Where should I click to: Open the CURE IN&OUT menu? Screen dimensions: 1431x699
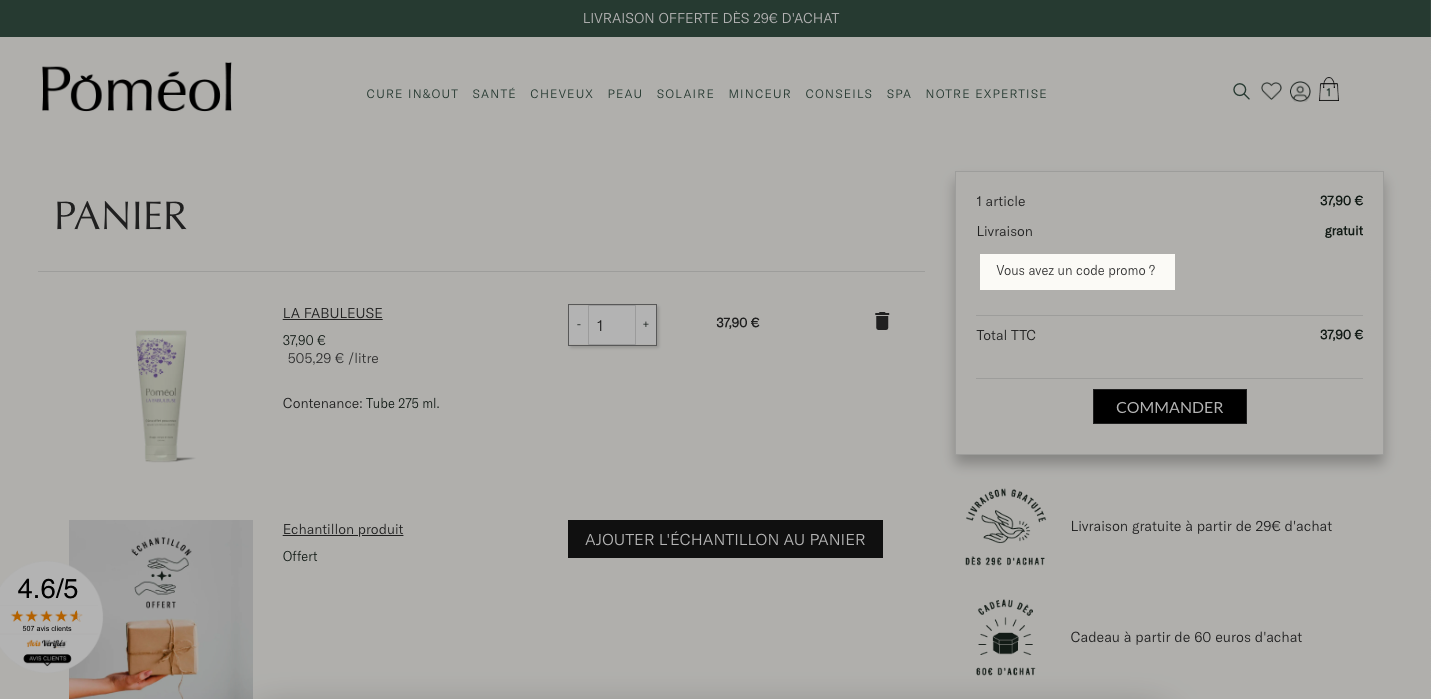click(412, 94)
